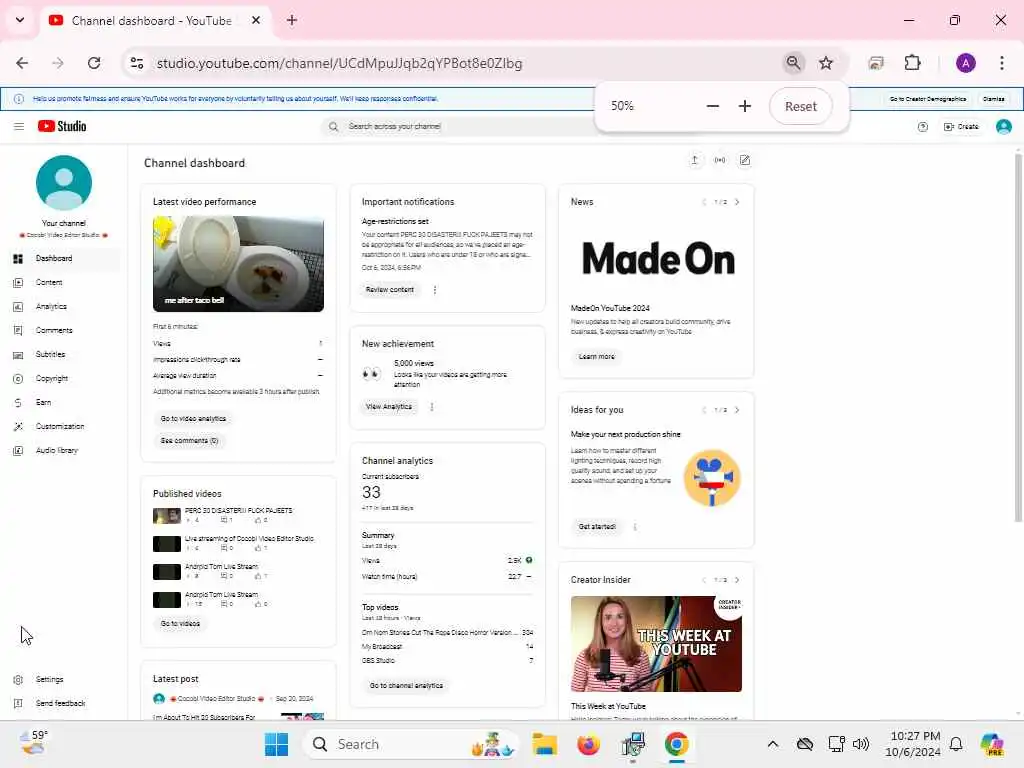
Task: Click Go to Creator Demographics
Action: (x=927, y=99)
